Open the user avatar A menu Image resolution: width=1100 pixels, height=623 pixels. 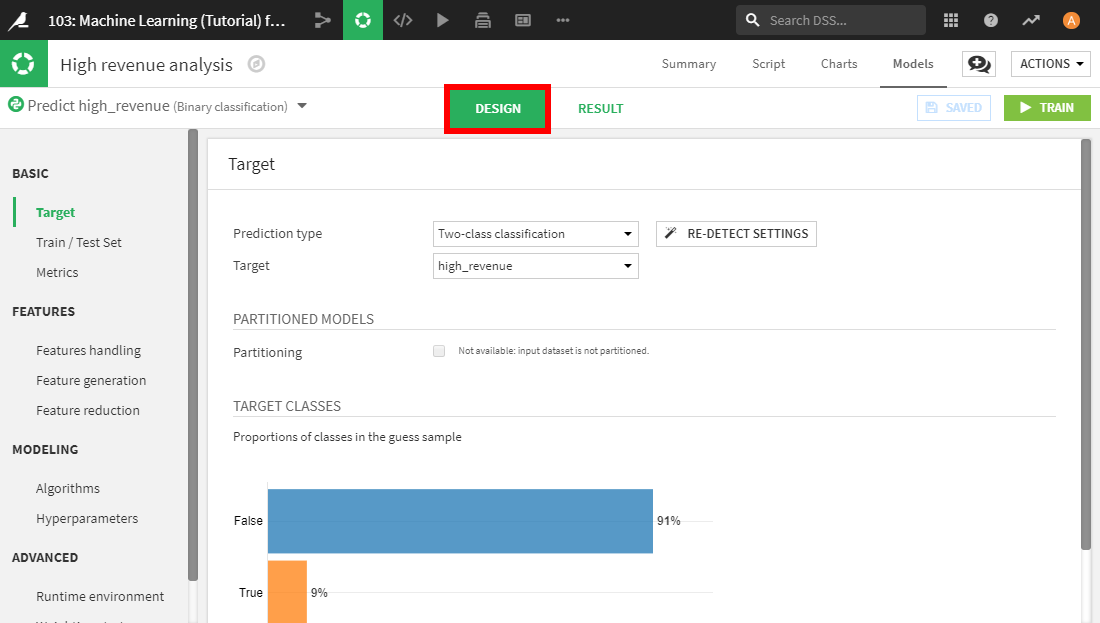[x=1071, y=20]
